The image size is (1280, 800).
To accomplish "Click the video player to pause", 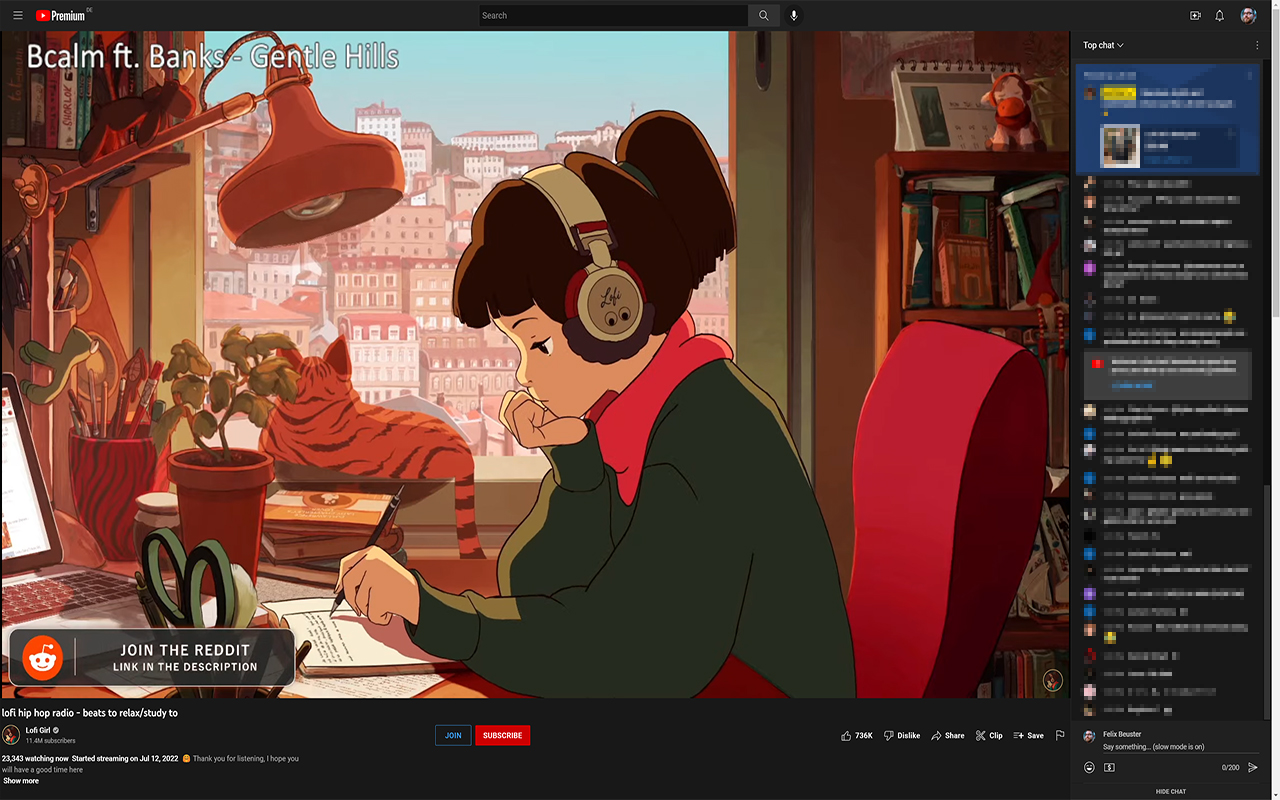I will pos(535,364).
